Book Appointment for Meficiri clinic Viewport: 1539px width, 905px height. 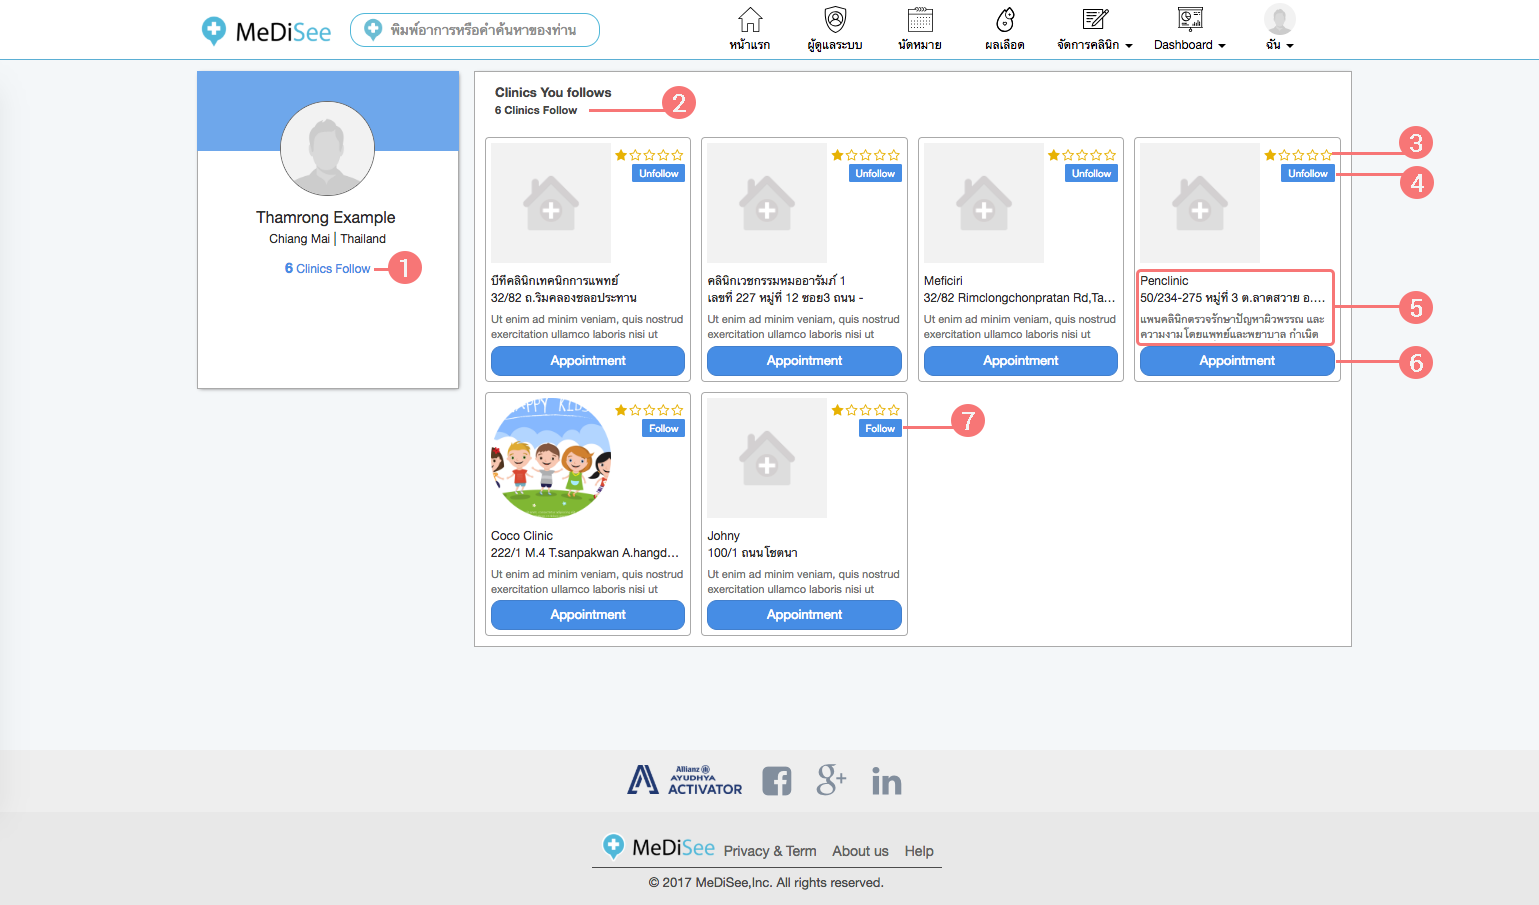(1020, 361)
